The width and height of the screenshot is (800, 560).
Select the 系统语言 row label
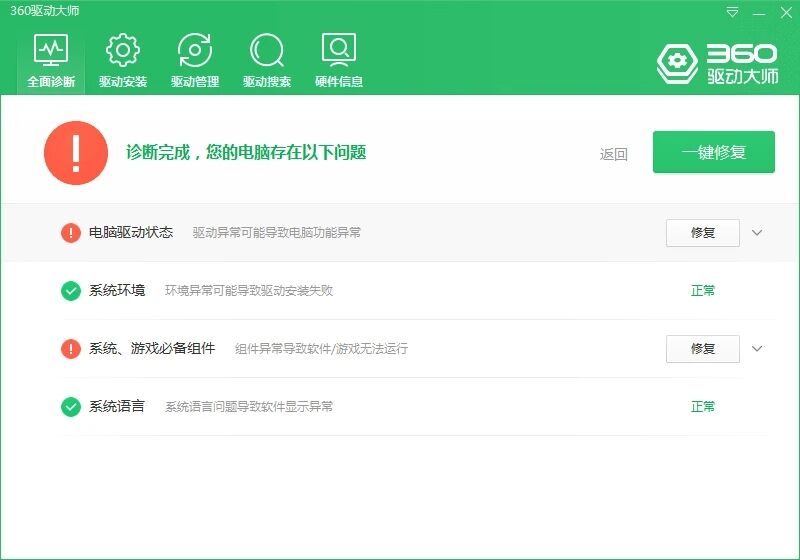117,407
